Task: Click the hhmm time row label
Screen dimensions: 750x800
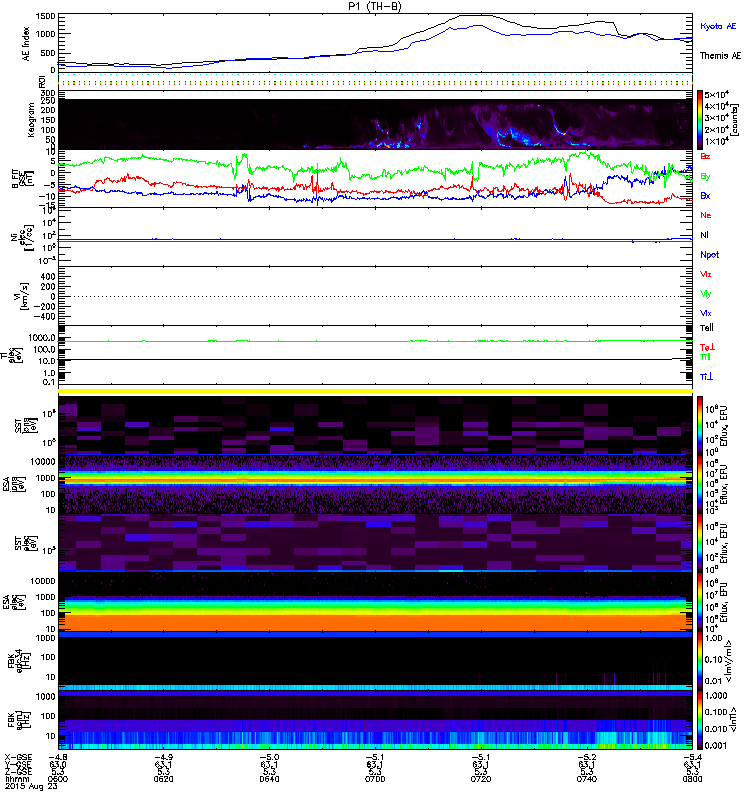Action: pos(16,779)
